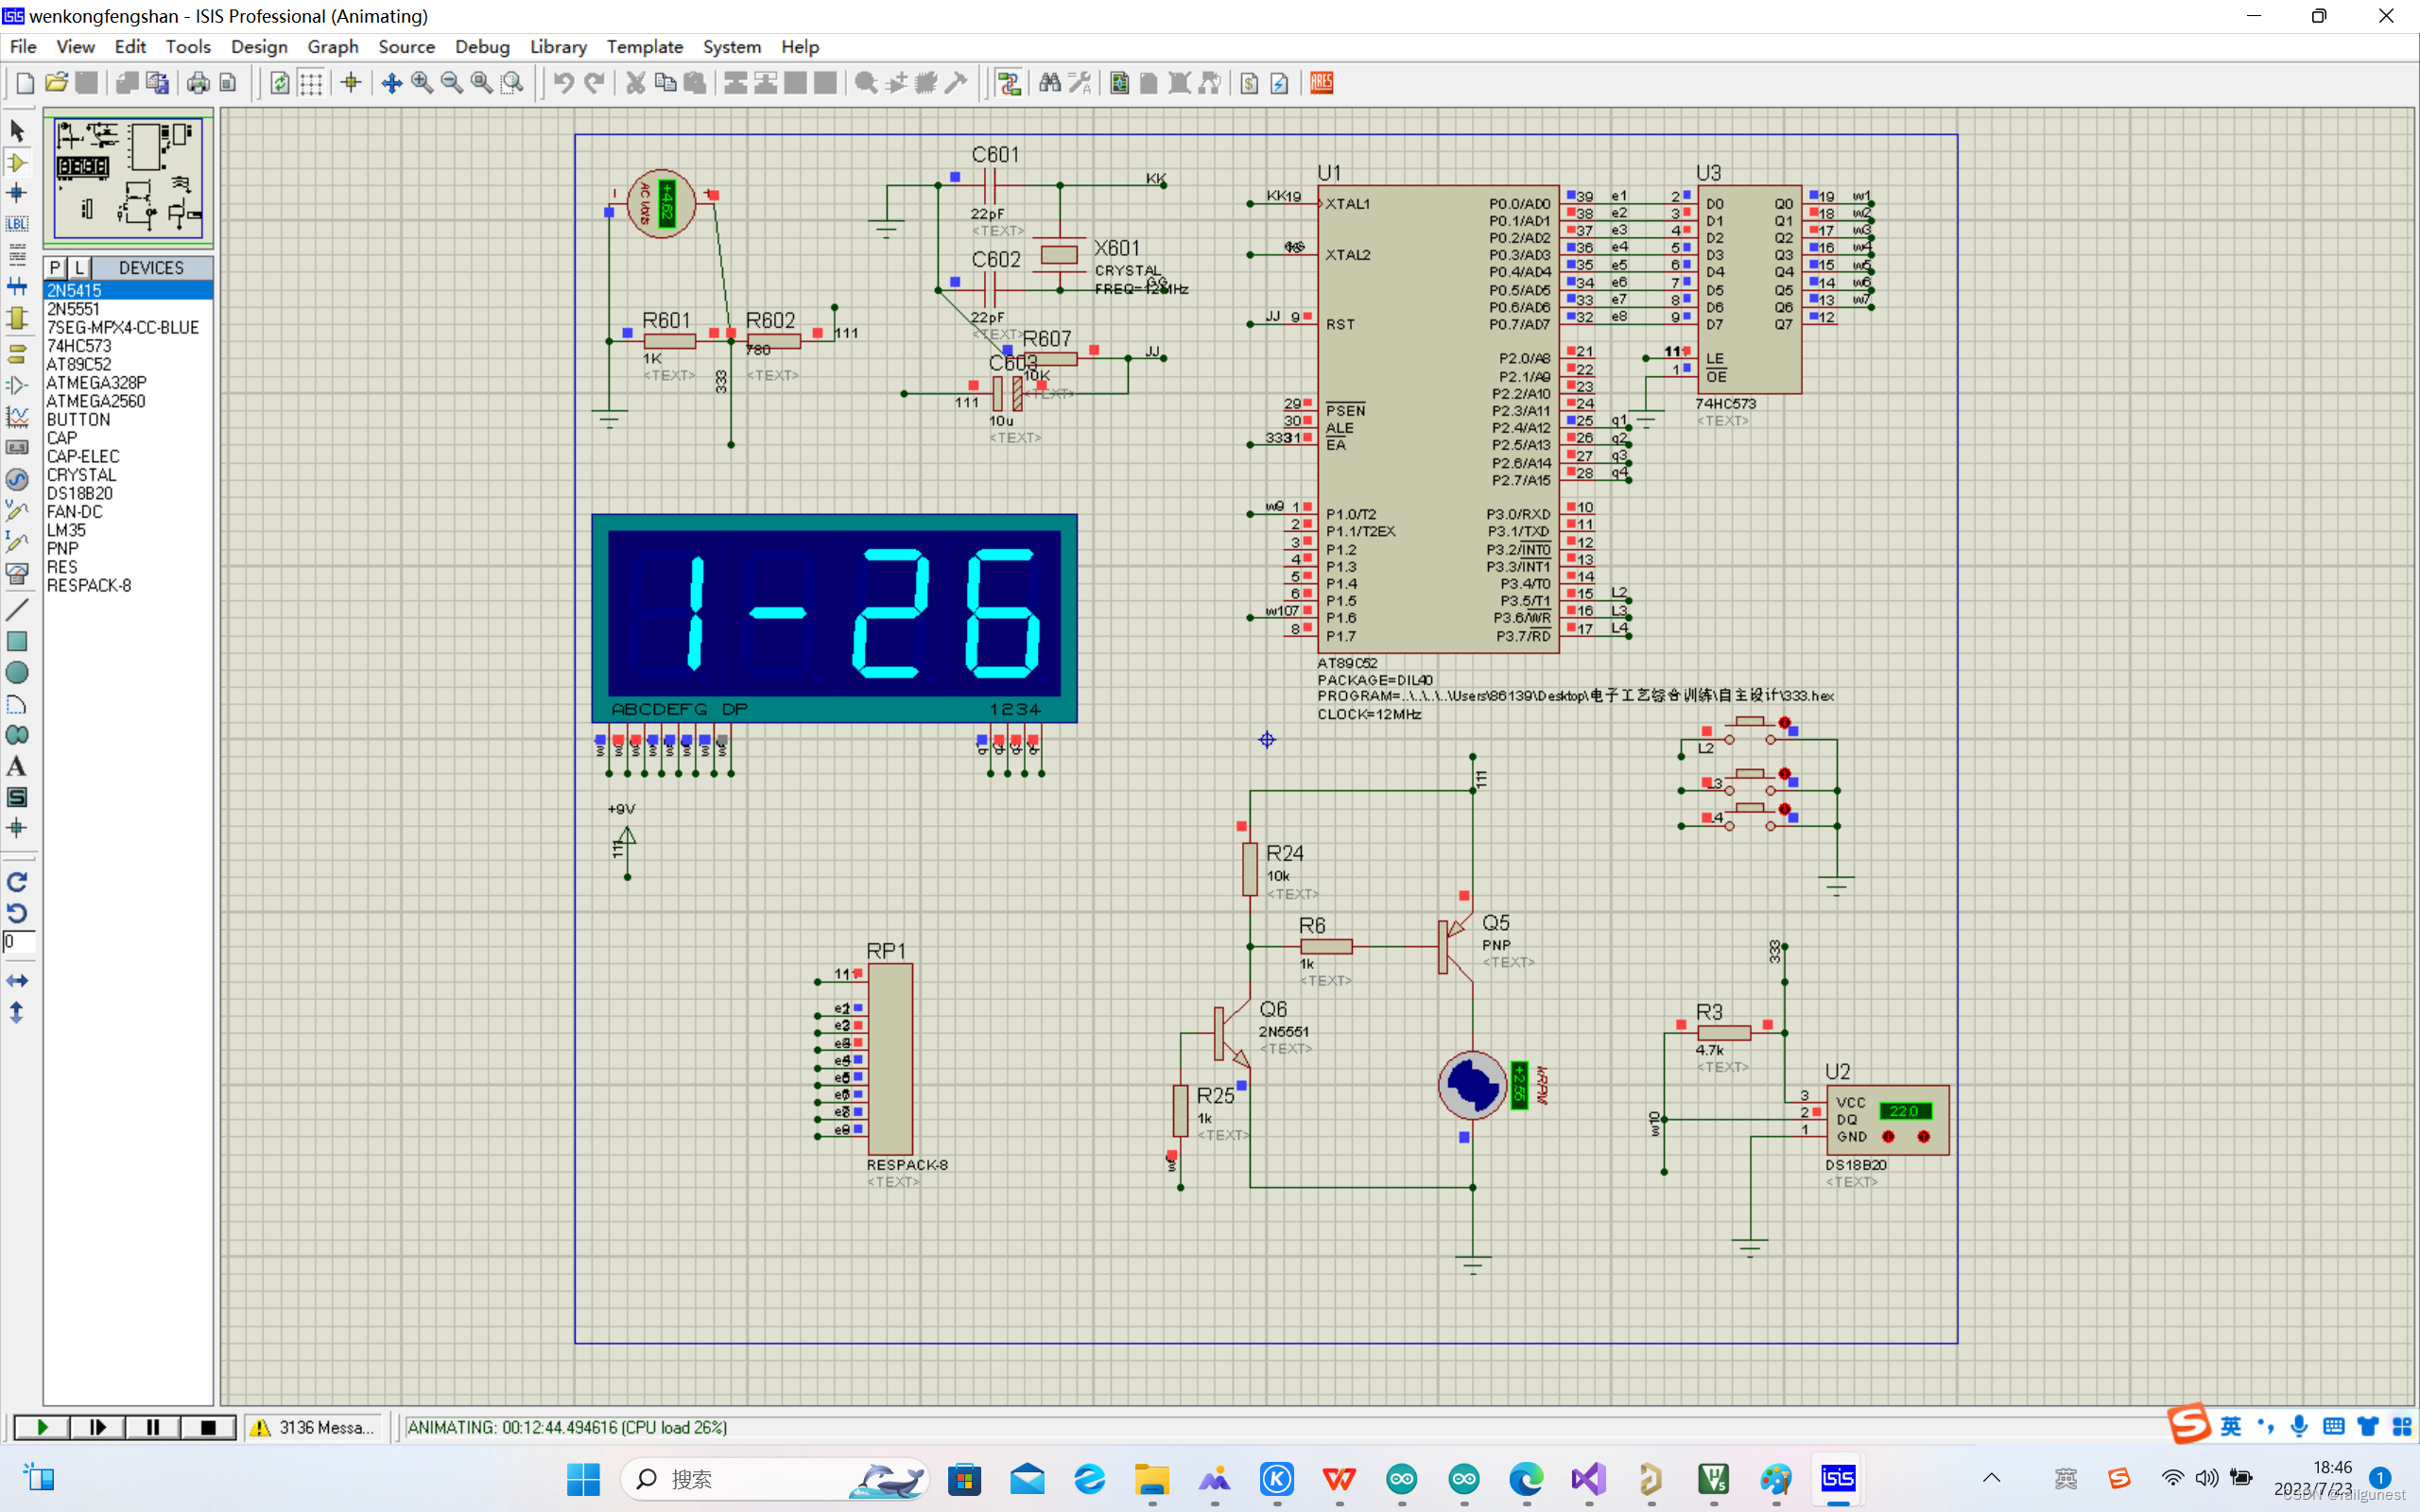
Task: Open a design file from the toolbar
Action: pyautogui.click(x=56, y=83)
